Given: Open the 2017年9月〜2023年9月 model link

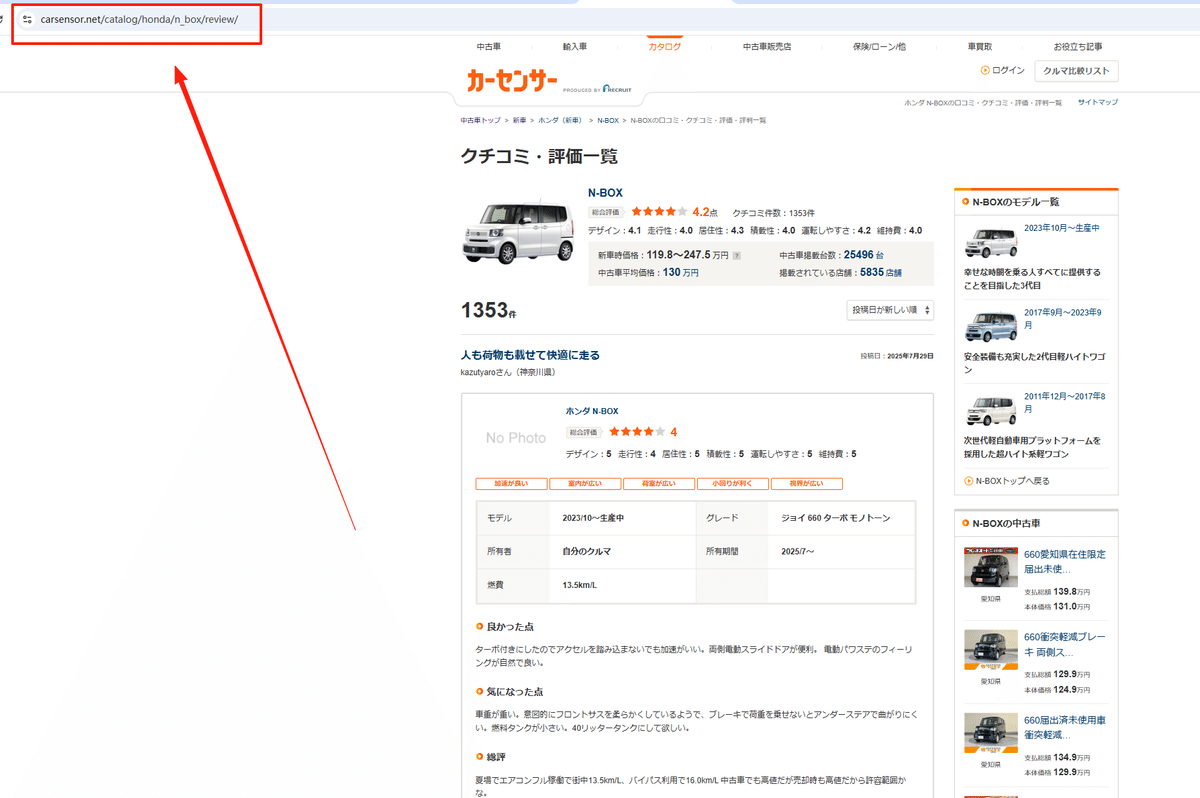Looking at the screenshot, I should pos(1063,318).
